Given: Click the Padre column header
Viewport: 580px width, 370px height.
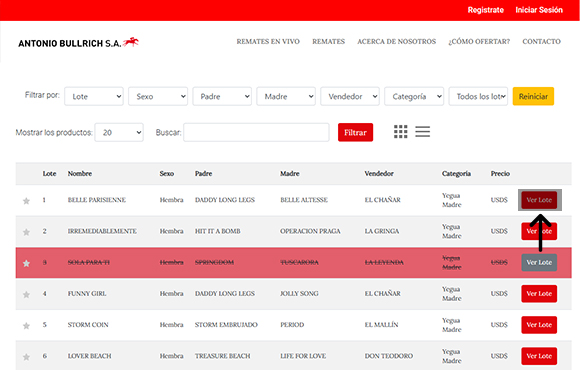Looking at the screenshot, I should [203, 174].
